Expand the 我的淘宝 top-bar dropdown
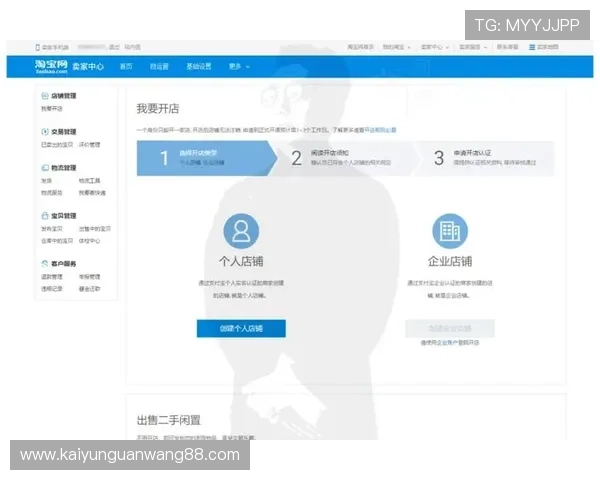The height and width of the screenshot is (480, 600). [396, 47]
